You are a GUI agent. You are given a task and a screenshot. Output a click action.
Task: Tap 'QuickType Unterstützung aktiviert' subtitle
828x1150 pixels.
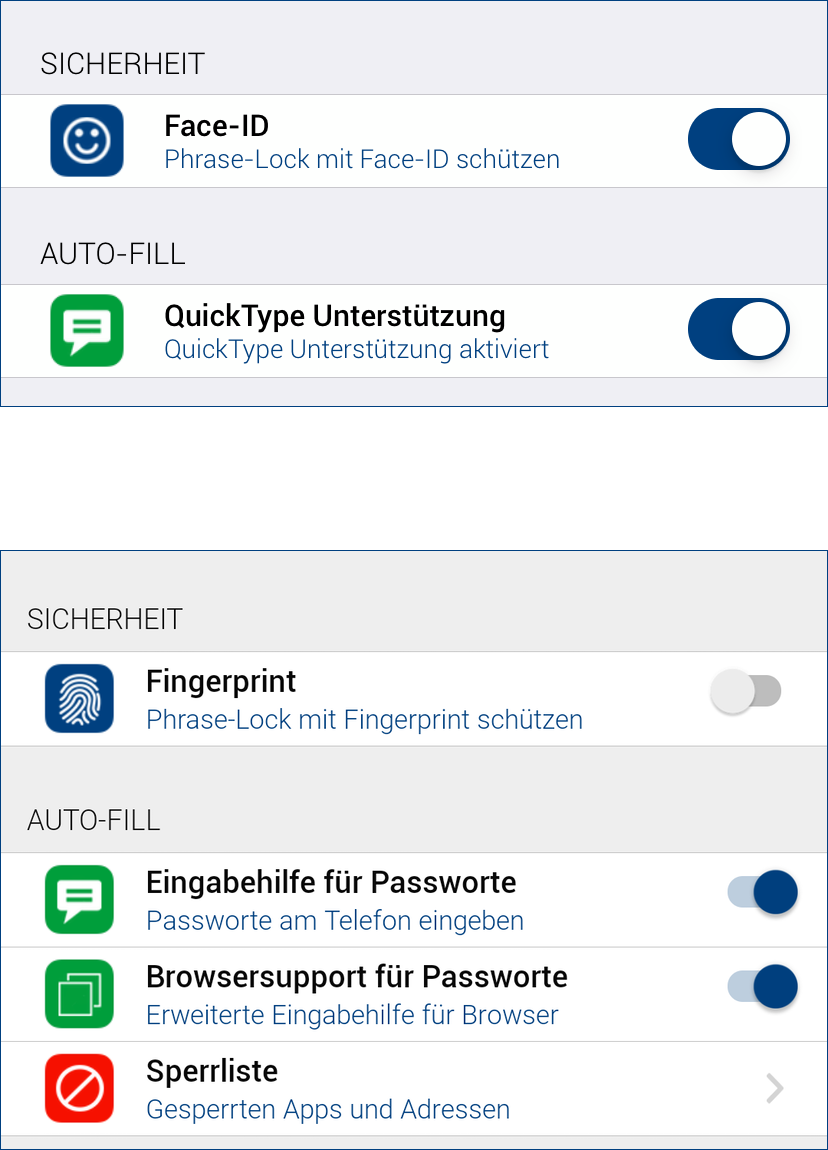(356, 350)
